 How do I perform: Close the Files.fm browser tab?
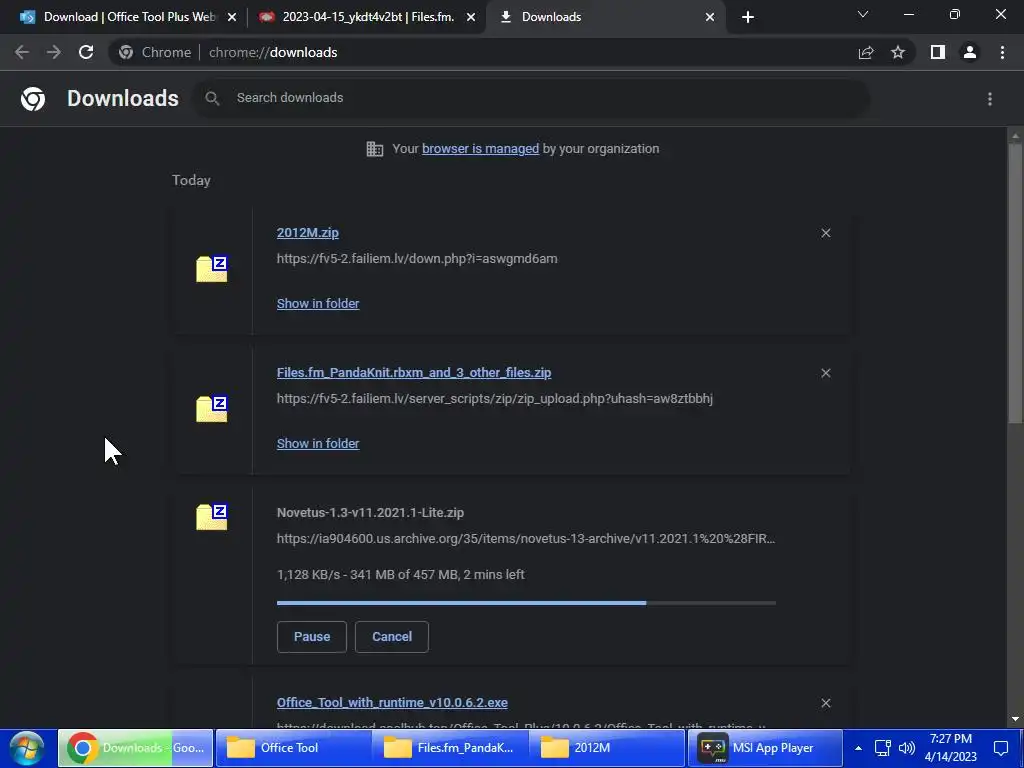(x=471, y=18)
